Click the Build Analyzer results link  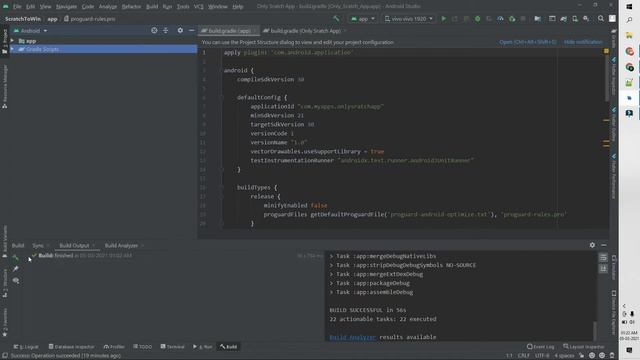point(352,337)
